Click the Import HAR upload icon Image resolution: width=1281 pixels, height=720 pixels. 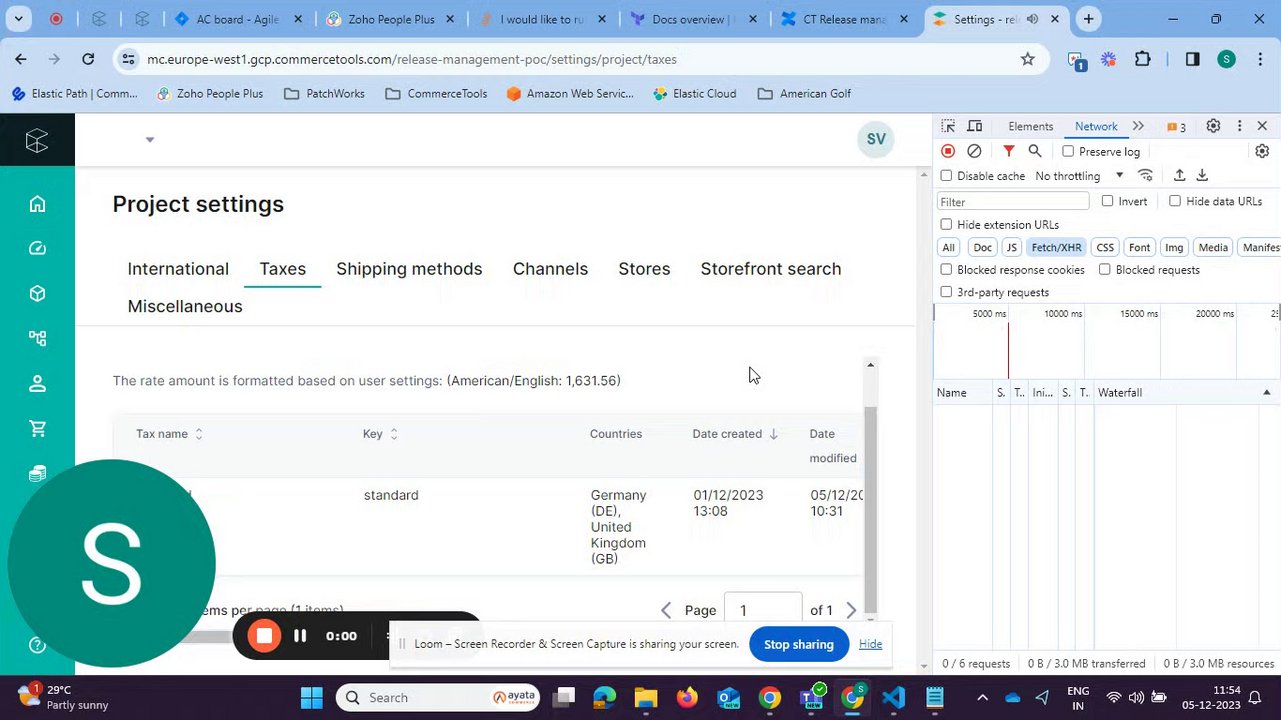coord(1180,175)
